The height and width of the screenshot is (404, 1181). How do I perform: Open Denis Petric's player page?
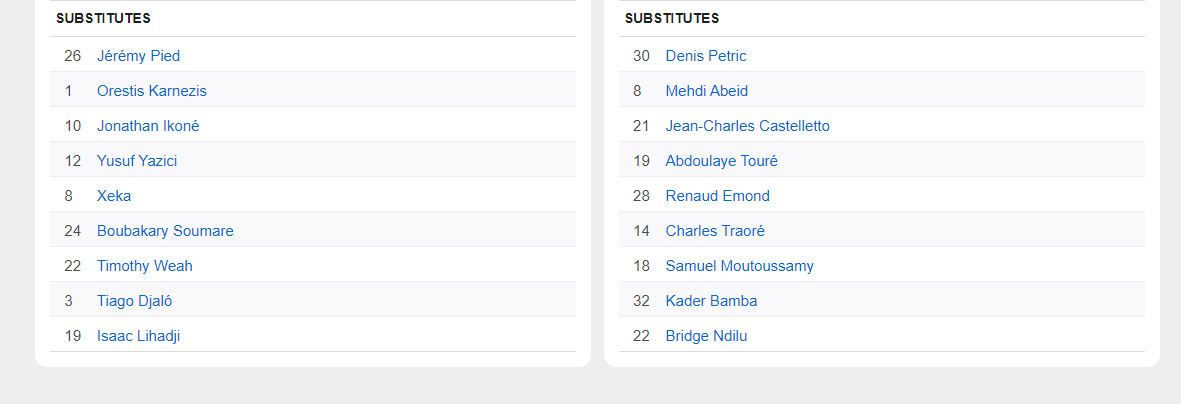point(705,56)
